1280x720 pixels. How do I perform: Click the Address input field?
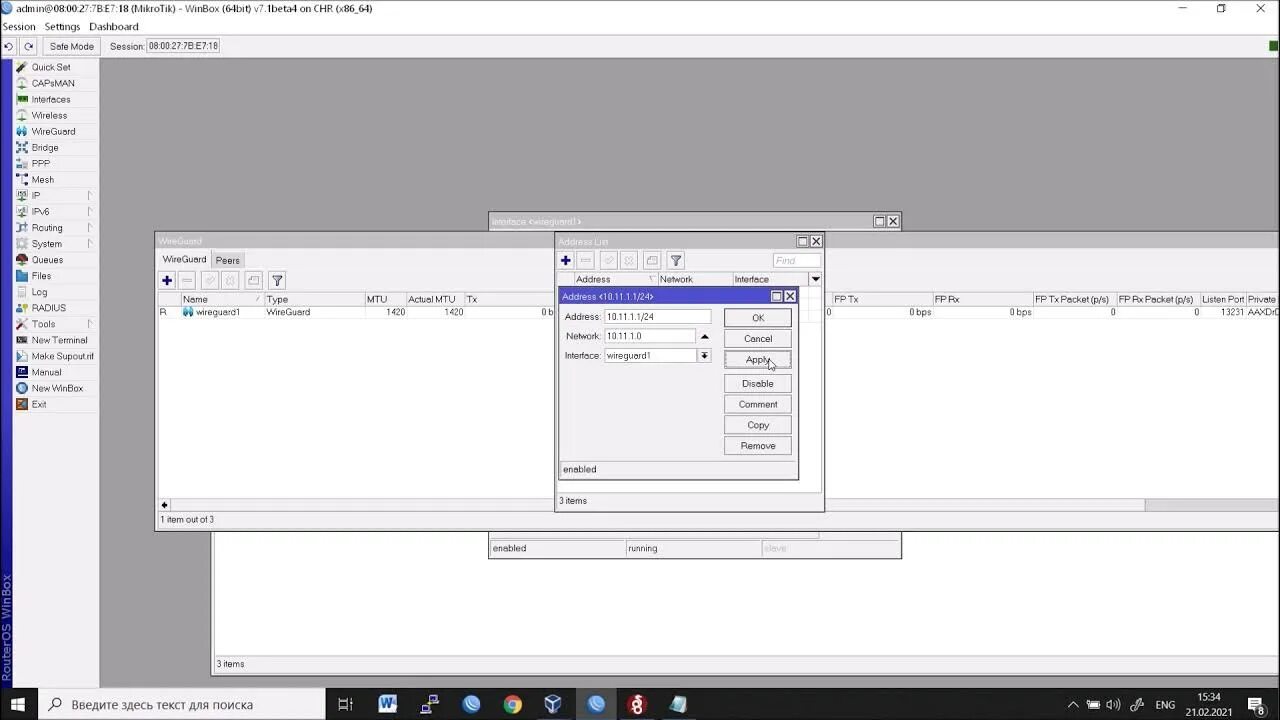[657, 316]
